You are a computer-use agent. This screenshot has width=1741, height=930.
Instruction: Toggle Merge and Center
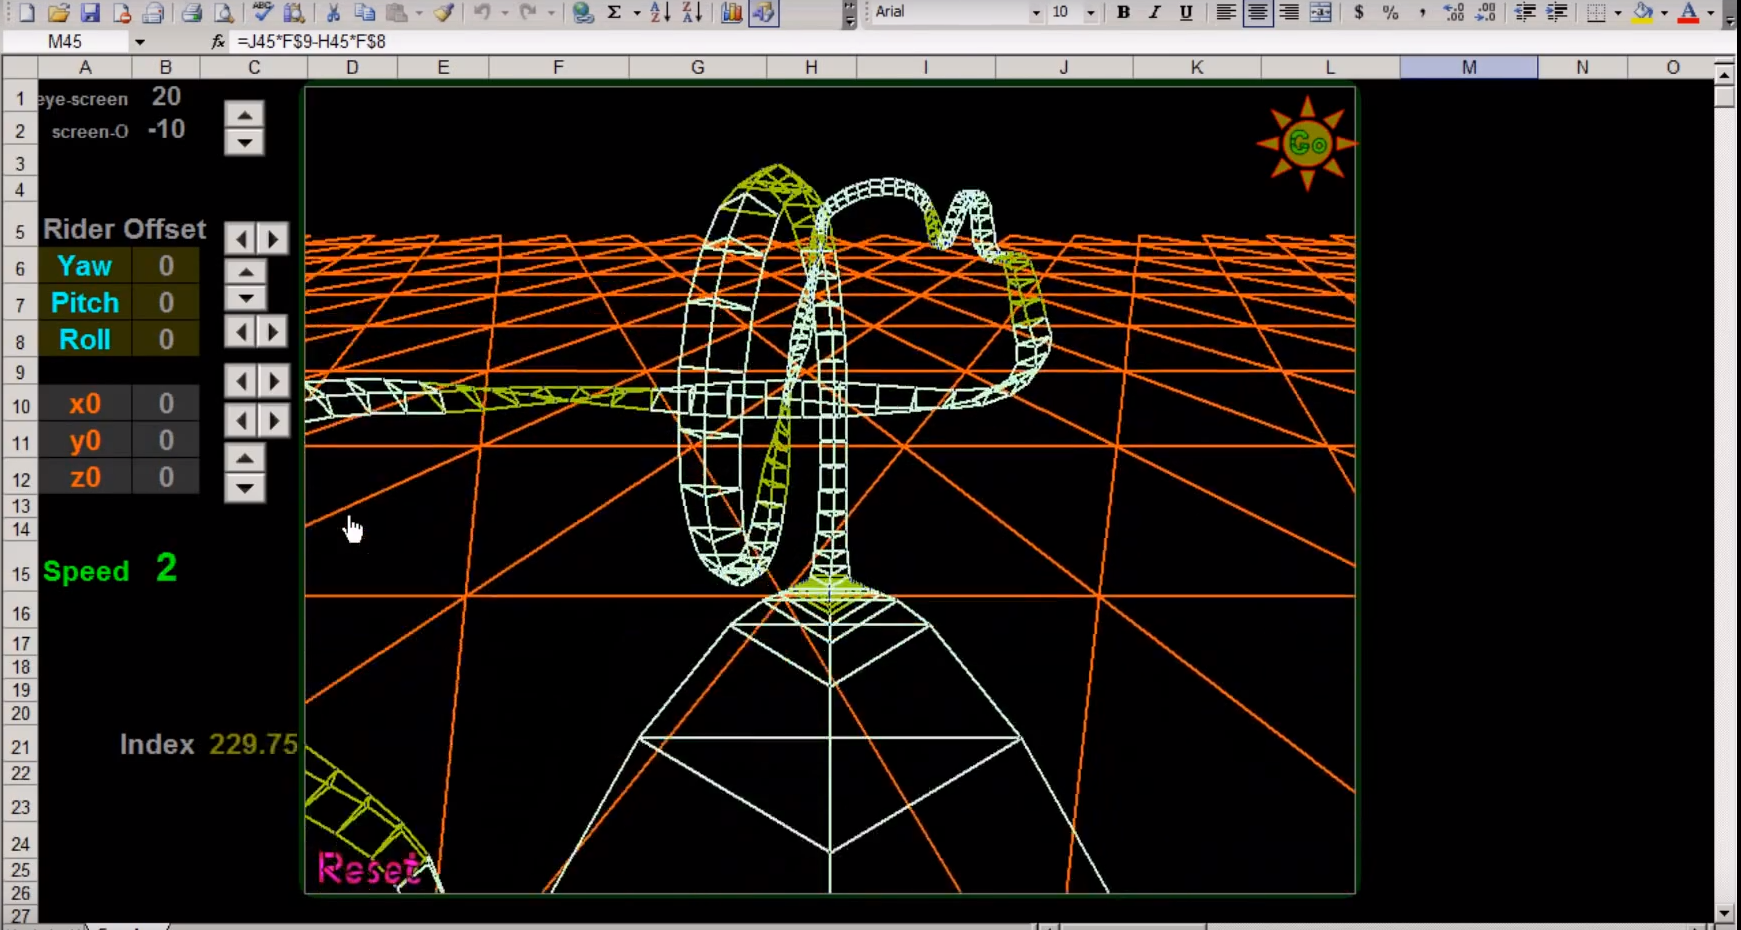[1320, 13]
